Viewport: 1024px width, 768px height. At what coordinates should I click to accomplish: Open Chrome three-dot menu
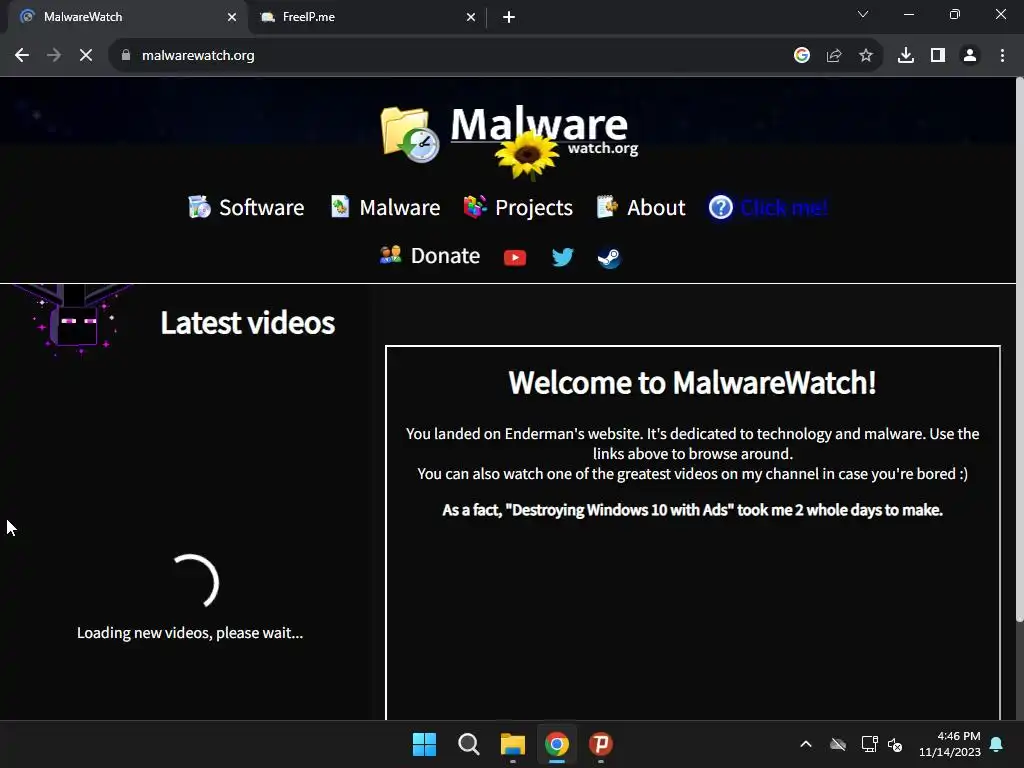click(x=1002, y=56)
